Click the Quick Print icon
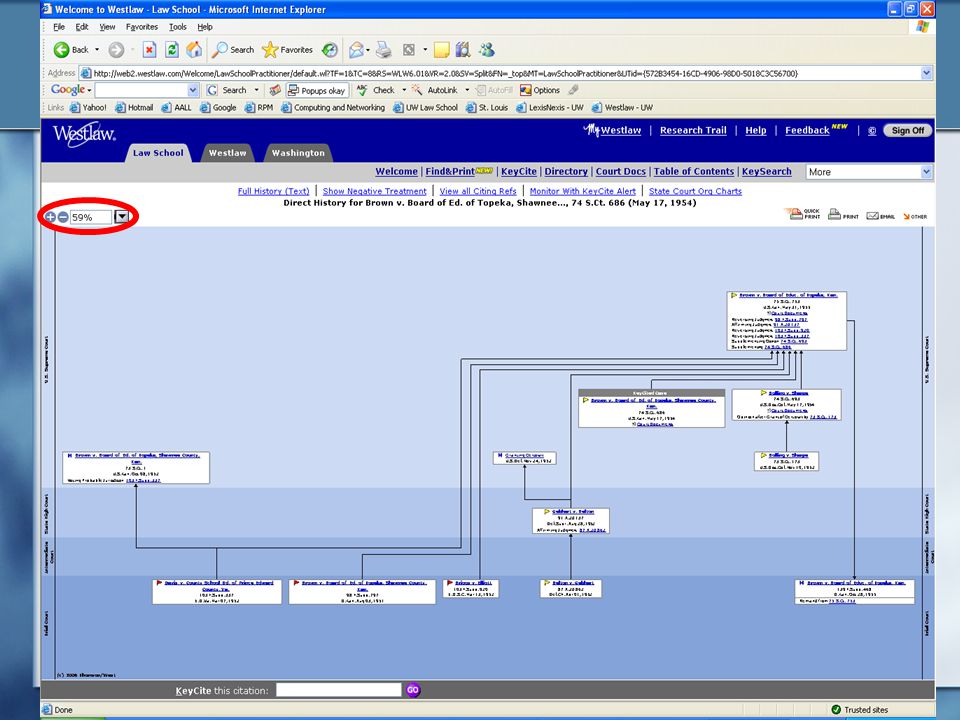This screenshot has width=960, height=720. [x=804, y=214]
